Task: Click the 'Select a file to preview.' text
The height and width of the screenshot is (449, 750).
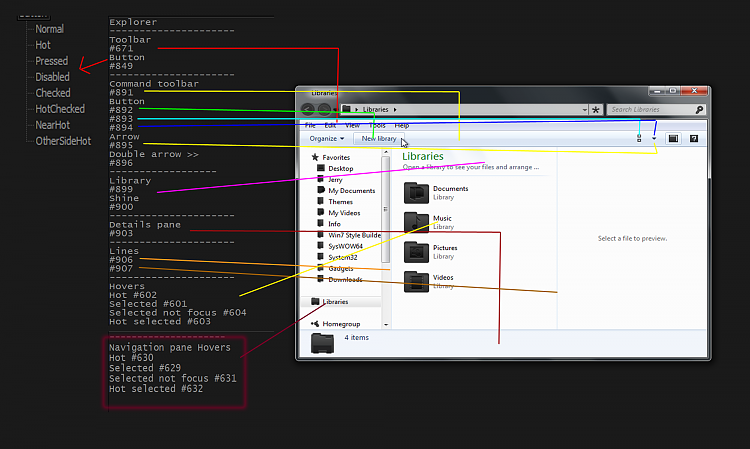Action: [632, 238]
